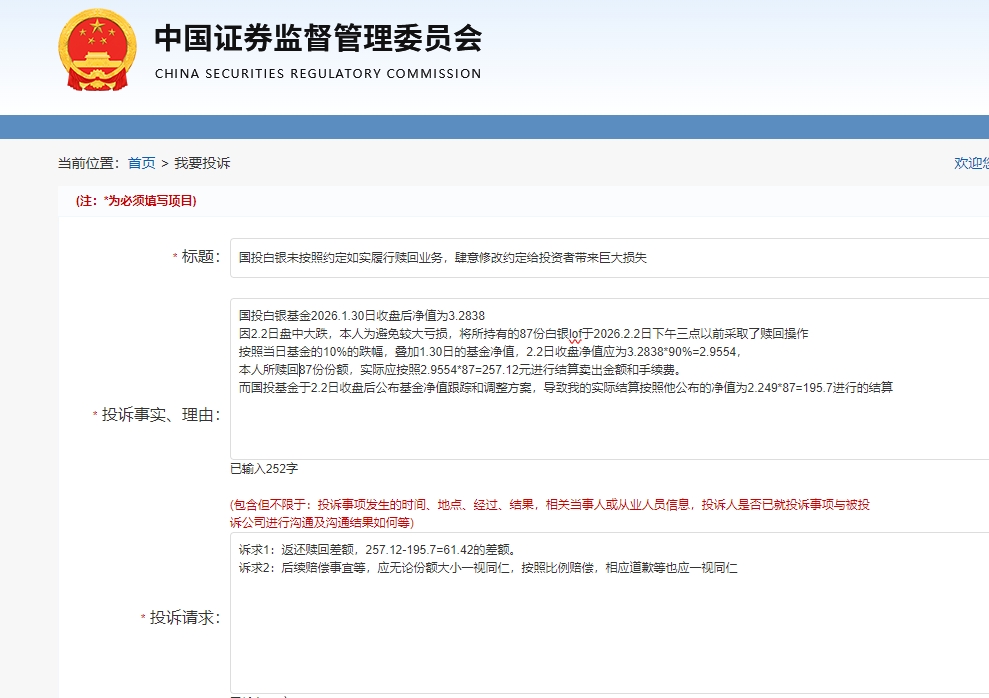
Task: Click the 诉求2 line in the request box
Action: [488, 568]
